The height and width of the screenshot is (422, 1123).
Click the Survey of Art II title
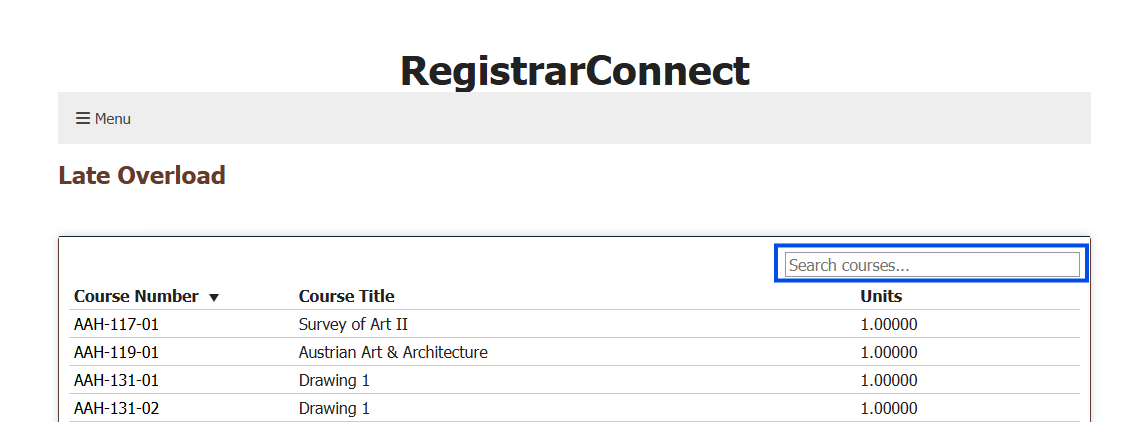point(353,324)
